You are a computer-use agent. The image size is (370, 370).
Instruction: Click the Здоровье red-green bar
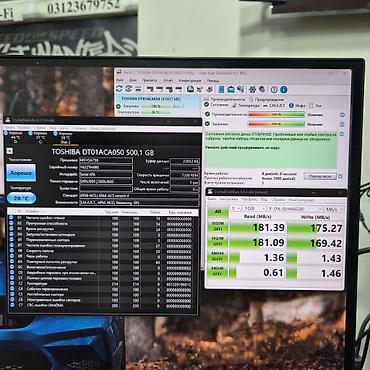coord(276,124)
